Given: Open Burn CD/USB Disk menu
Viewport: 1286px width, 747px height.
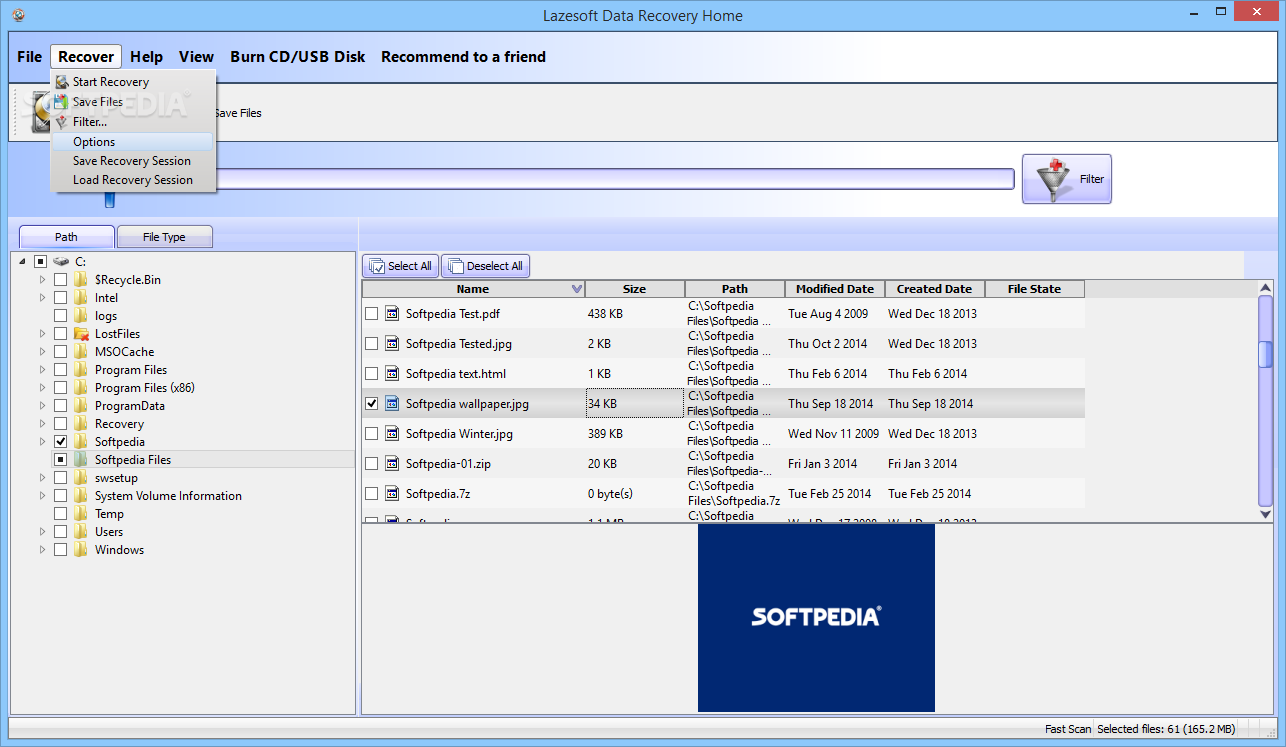Looking at the screenshot, I should [x=298, y=57].
